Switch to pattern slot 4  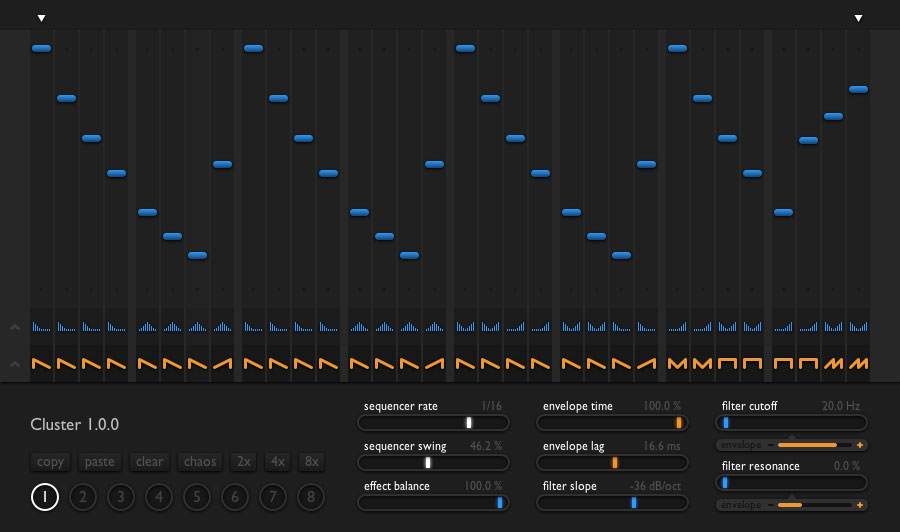click(159, 496)
